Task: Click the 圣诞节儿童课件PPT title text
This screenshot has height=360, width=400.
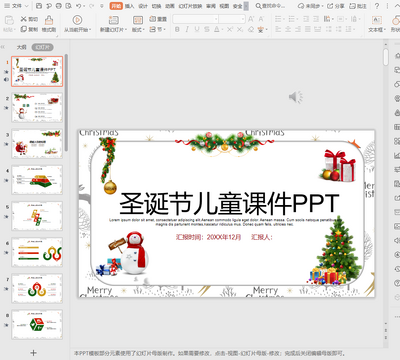Action: coord(229,203)
